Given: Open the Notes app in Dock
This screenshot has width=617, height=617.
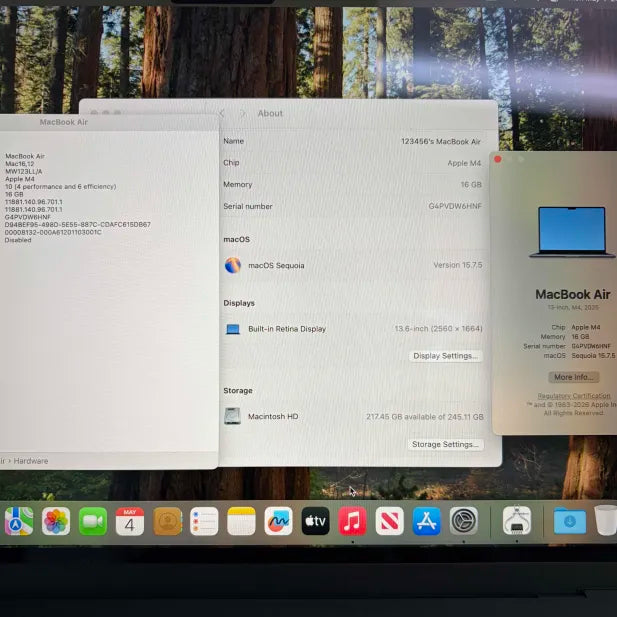Looking at the screenshot, I should 241,521.
